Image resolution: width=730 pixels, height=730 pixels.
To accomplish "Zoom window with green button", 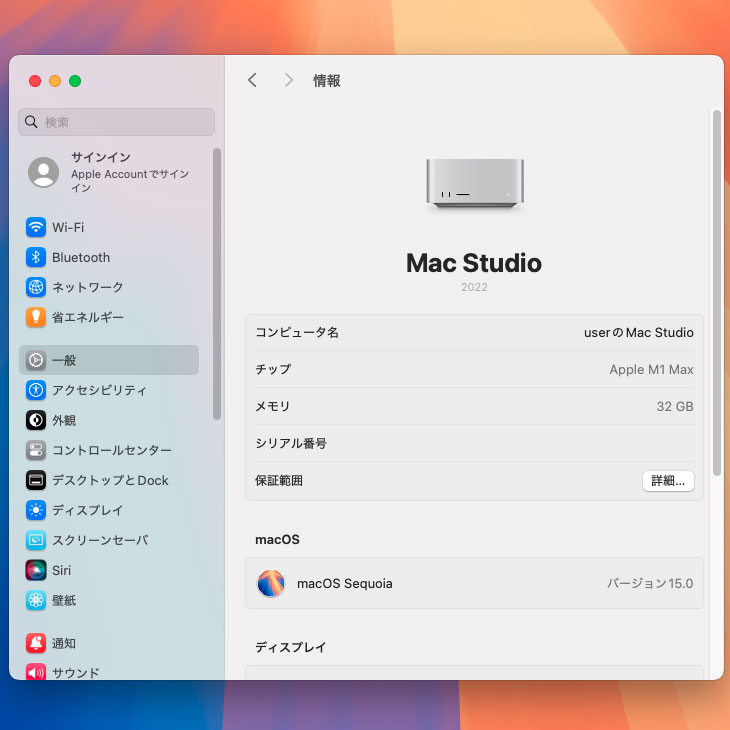I will (x=75, y=81).
